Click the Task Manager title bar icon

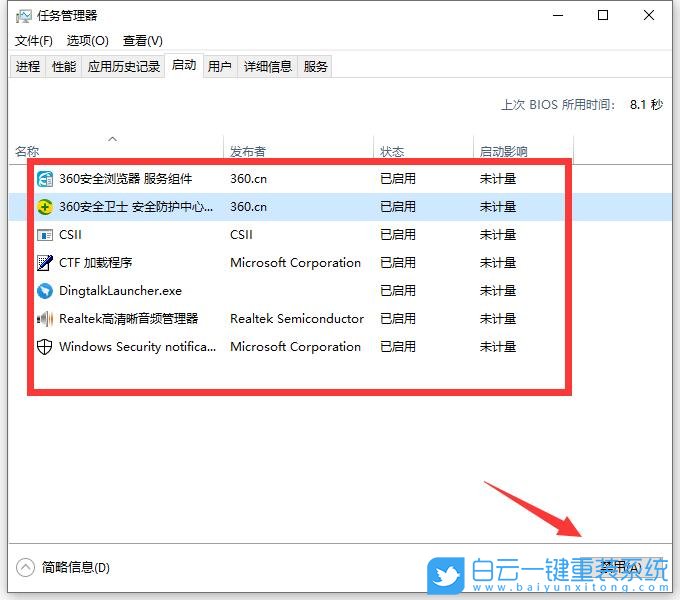(x=24, y=16)
